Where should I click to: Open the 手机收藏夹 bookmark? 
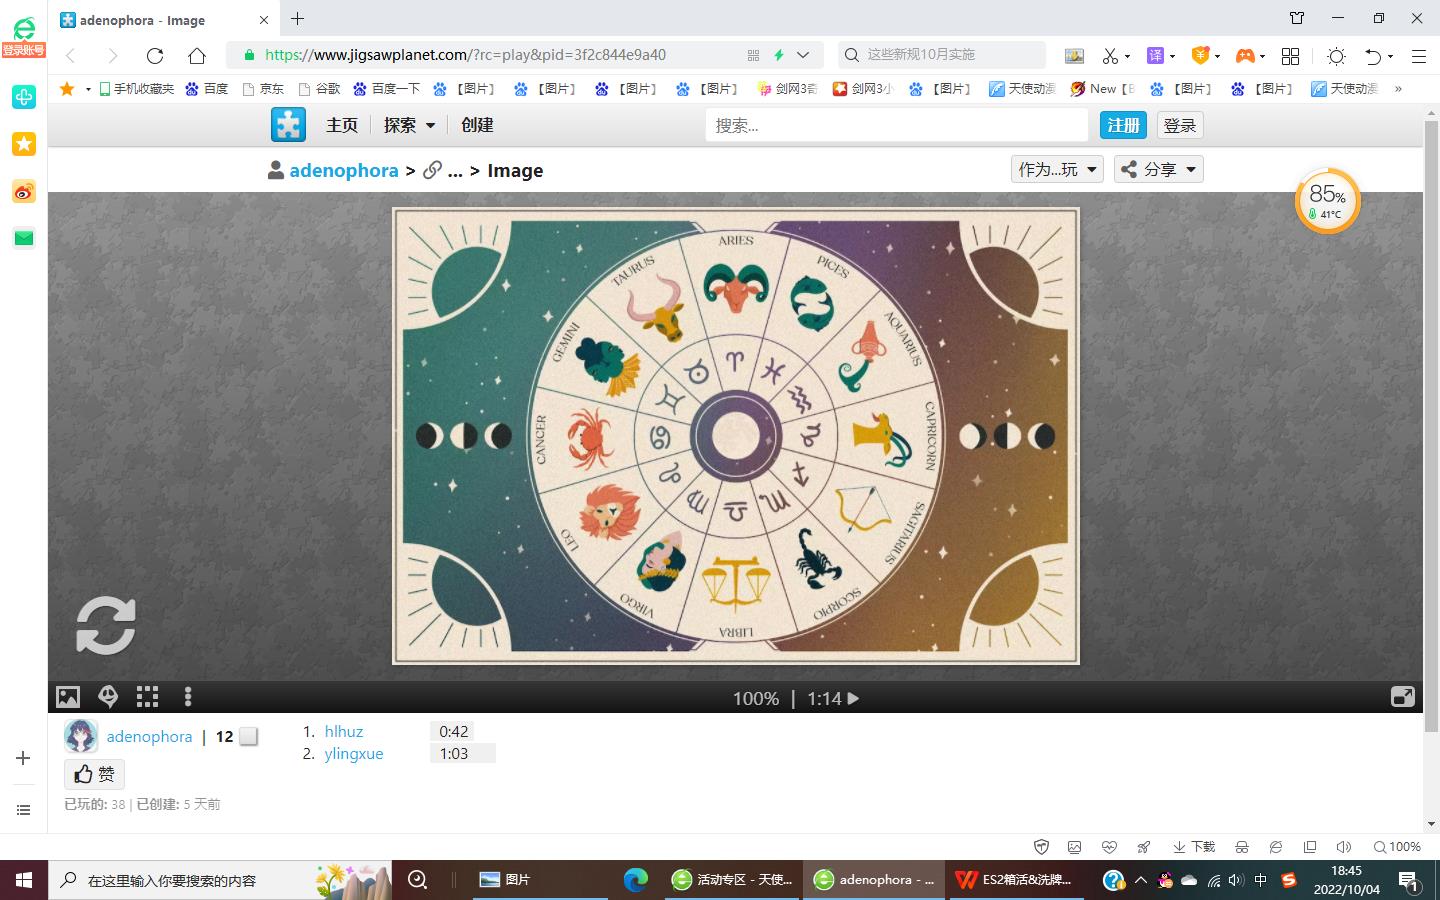coord(136,89)
